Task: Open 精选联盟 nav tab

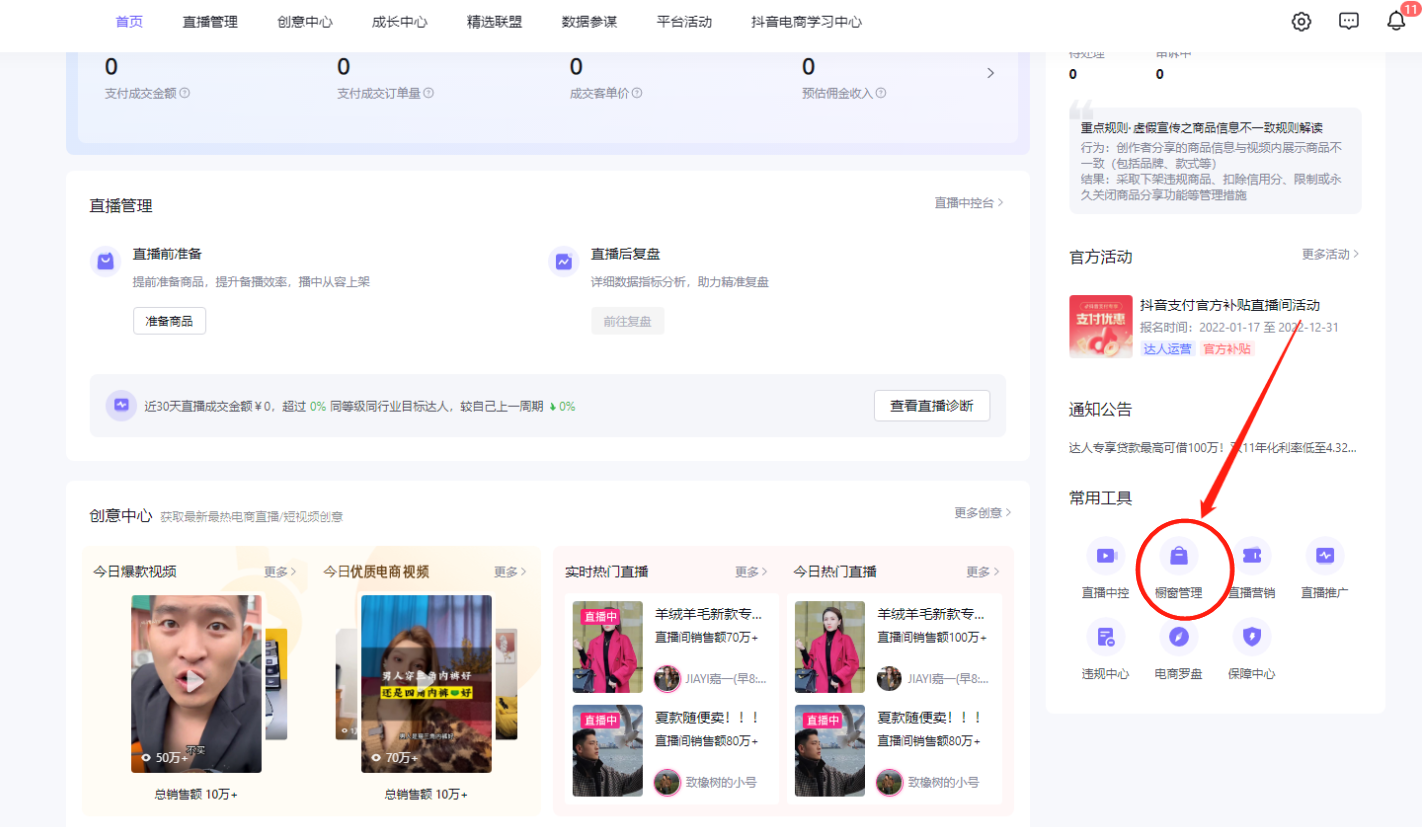Action: point(494,22)
